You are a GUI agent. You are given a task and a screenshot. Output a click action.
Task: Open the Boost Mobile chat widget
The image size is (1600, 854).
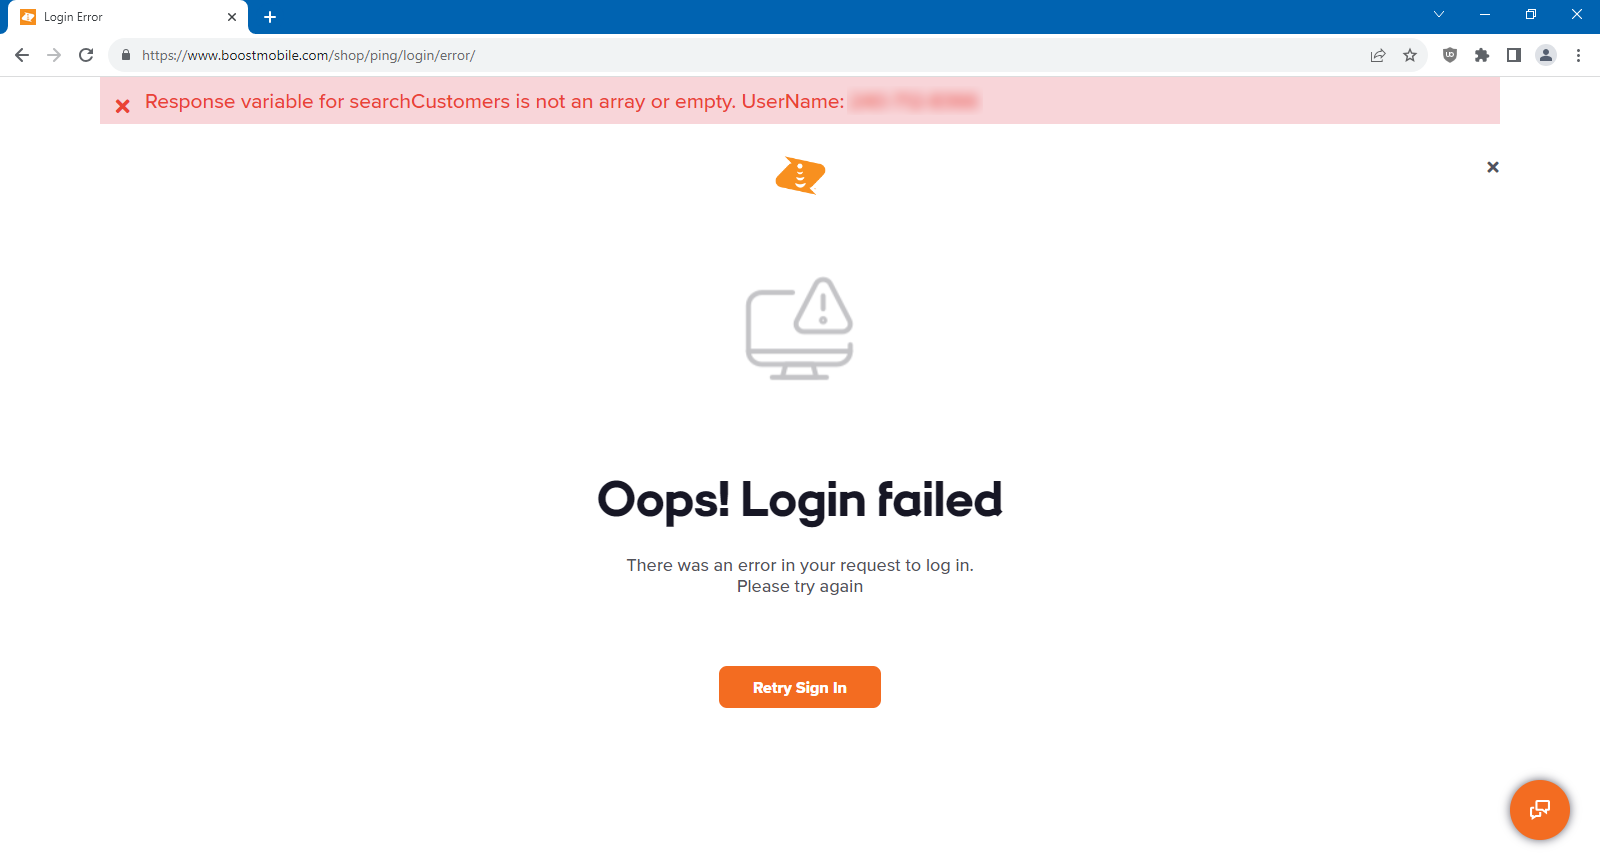pos(1539,810)
